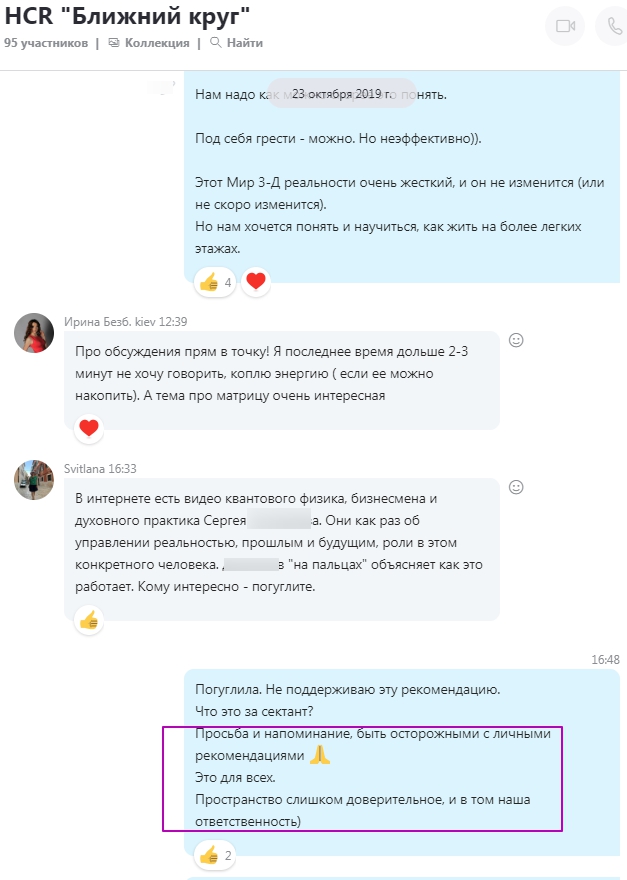Open the Коллекция gallery
Screen dimensions: 627x880
(x=149, y=43)
